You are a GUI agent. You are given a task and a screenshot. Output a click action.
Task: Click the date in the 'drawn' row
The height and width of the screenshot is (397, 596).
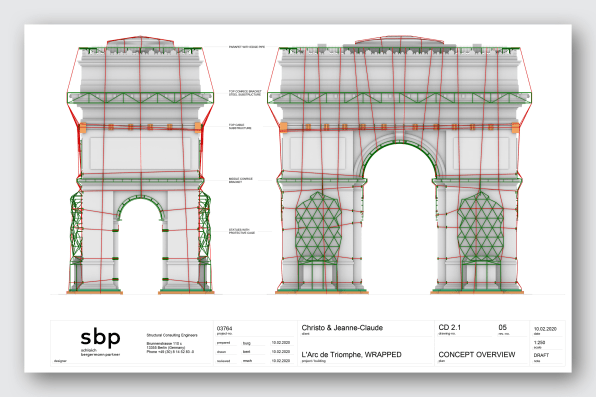tap(281, 352)
